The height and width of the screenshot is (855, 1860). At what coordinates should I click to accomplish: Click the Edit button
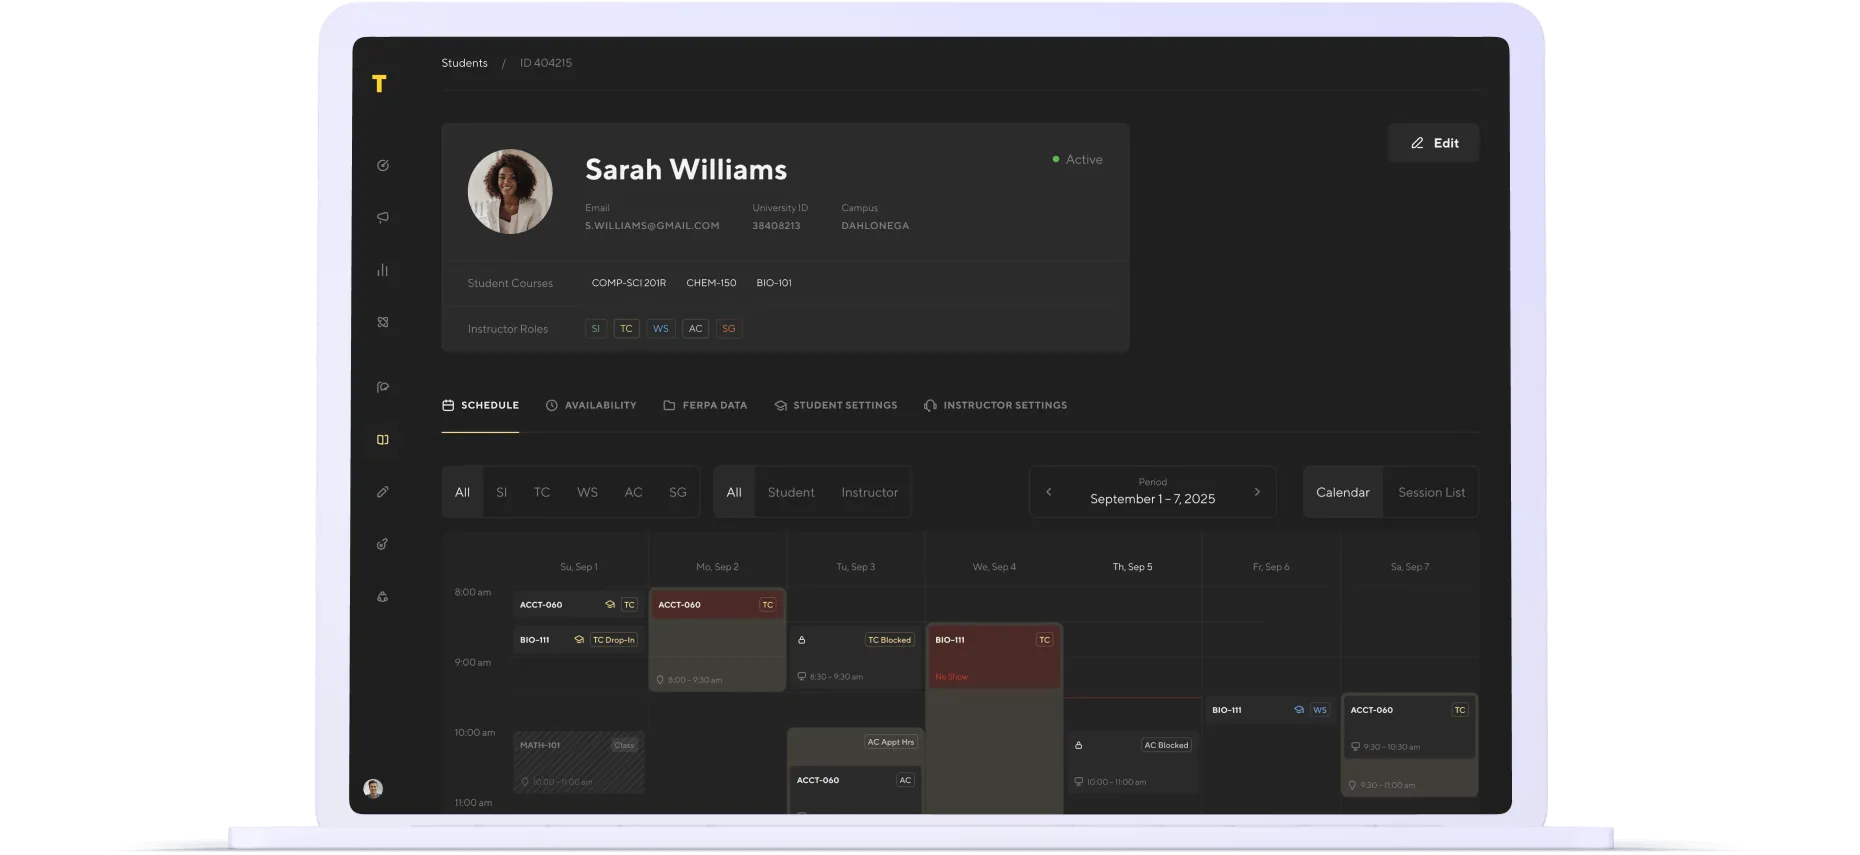[1433, 143]
